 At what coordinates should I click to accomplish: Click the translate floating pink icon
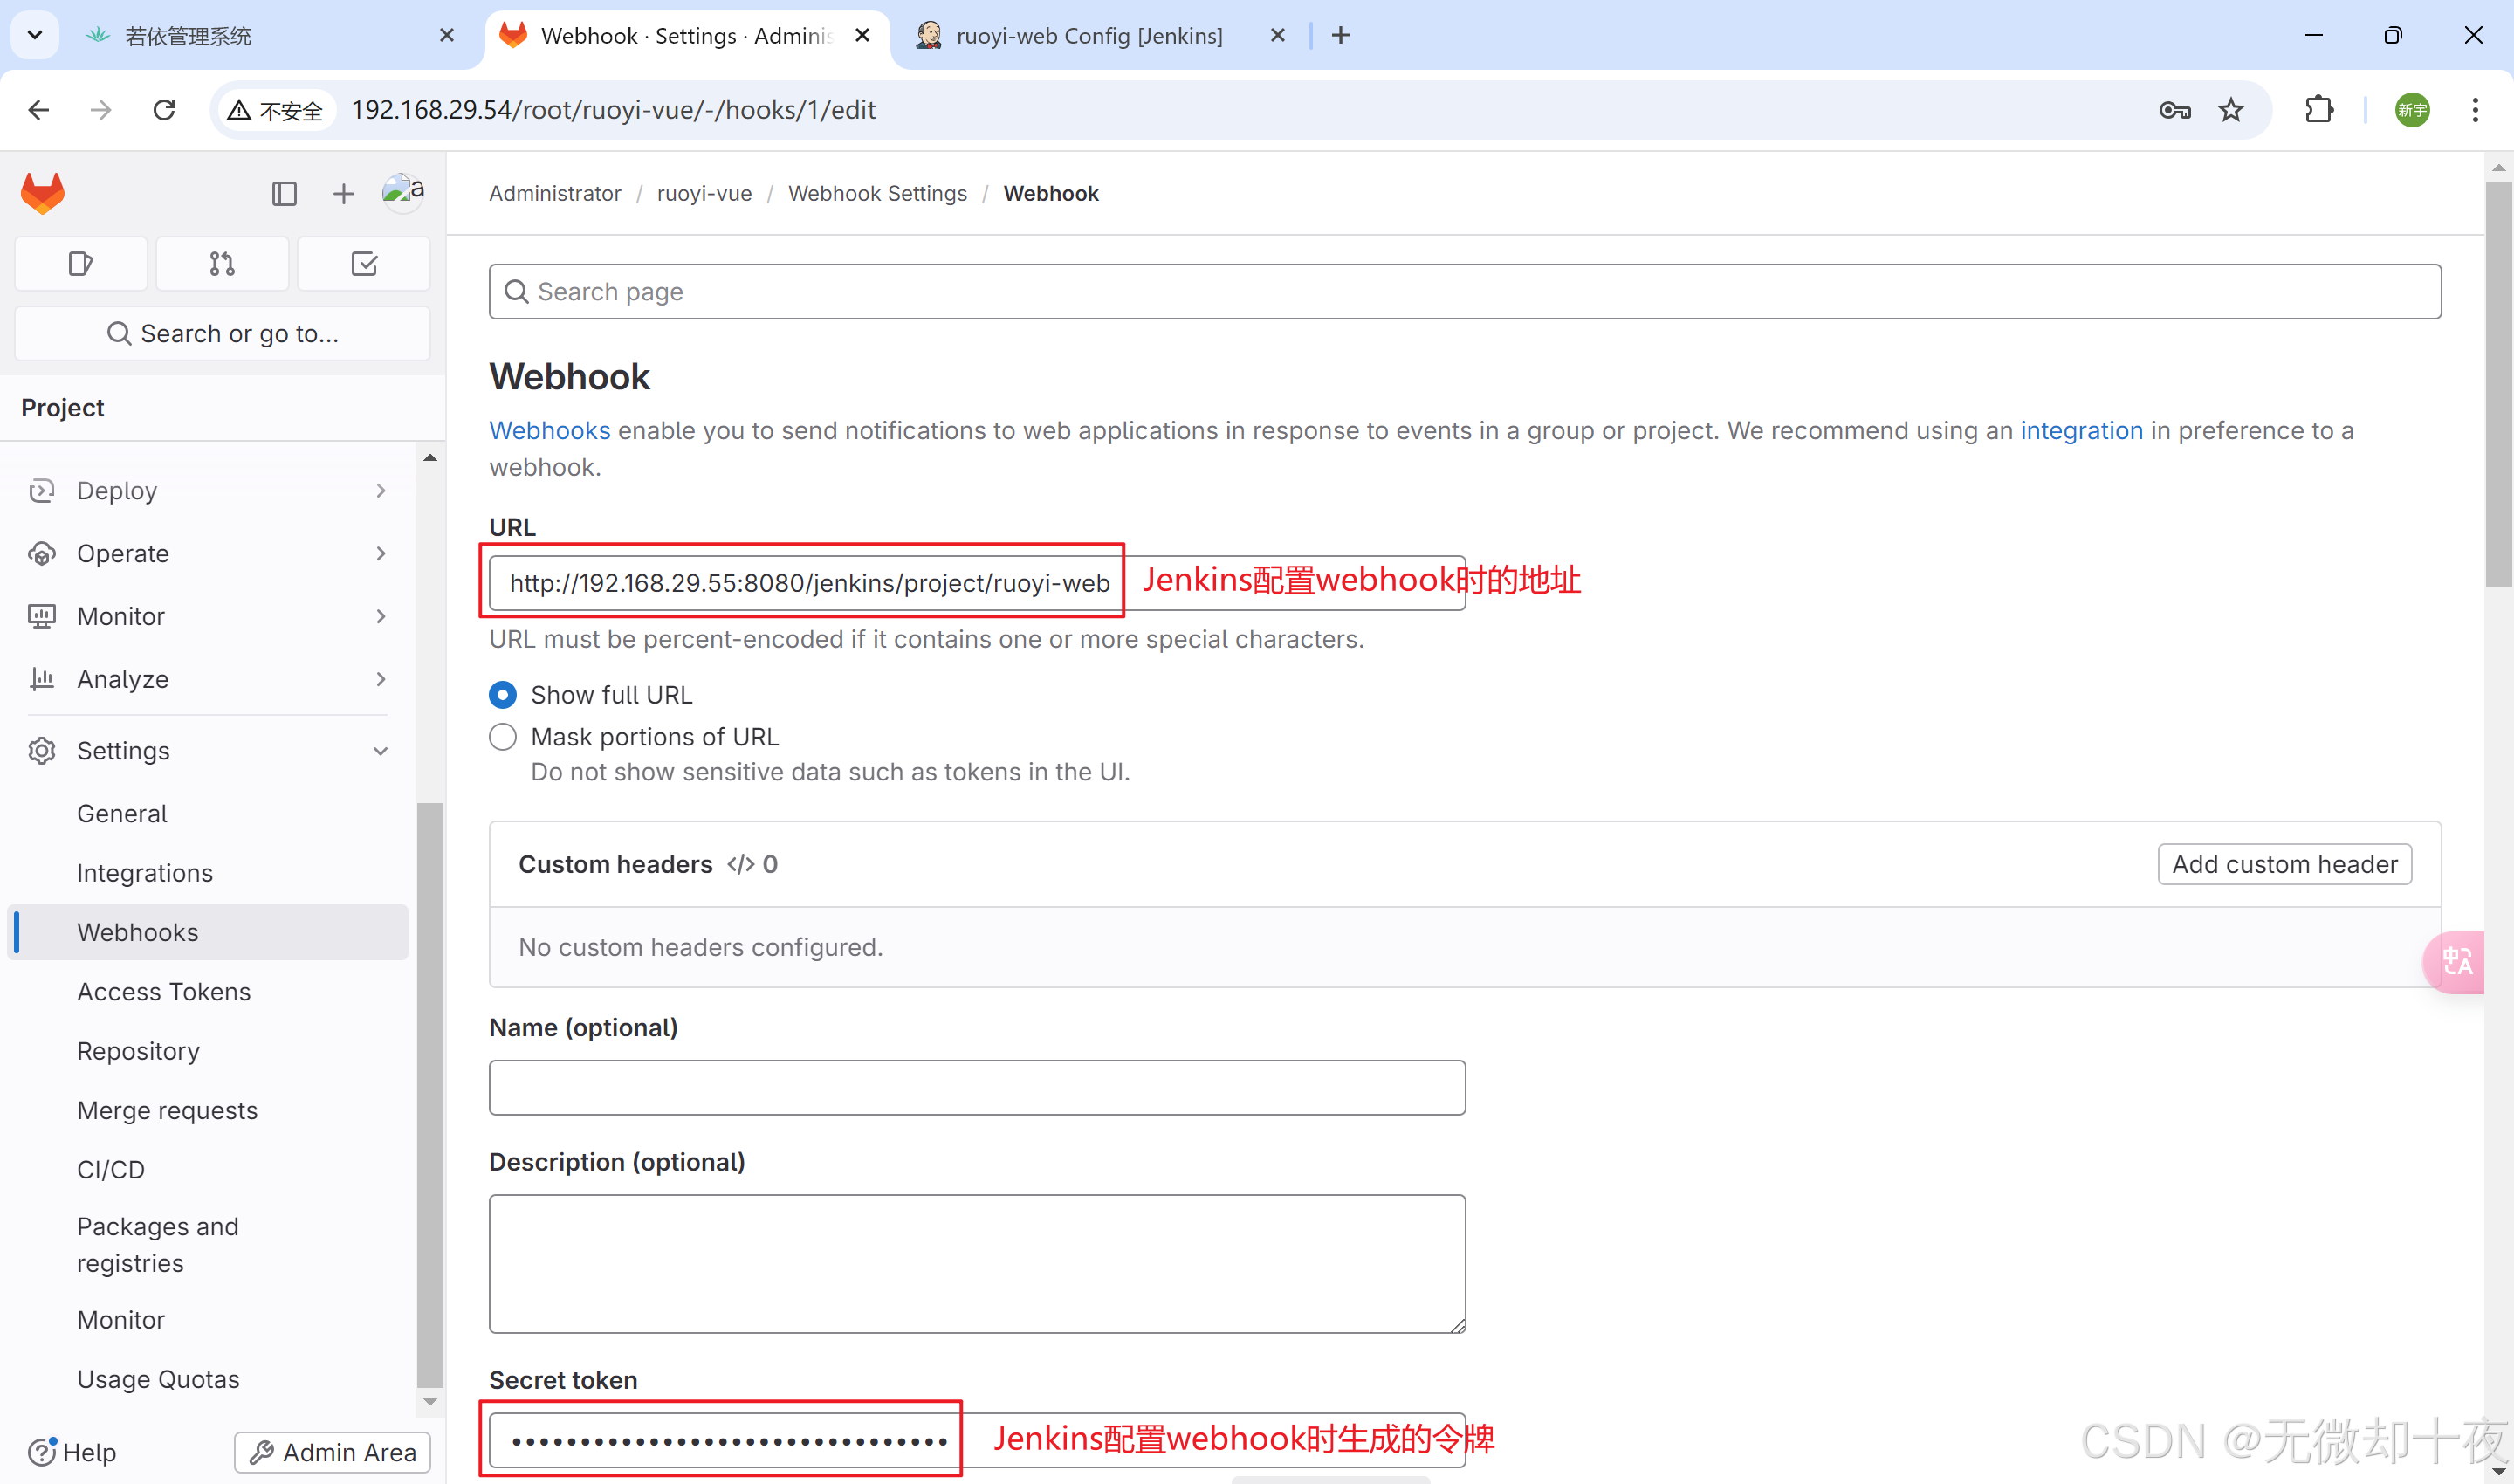click(2457, 962)
